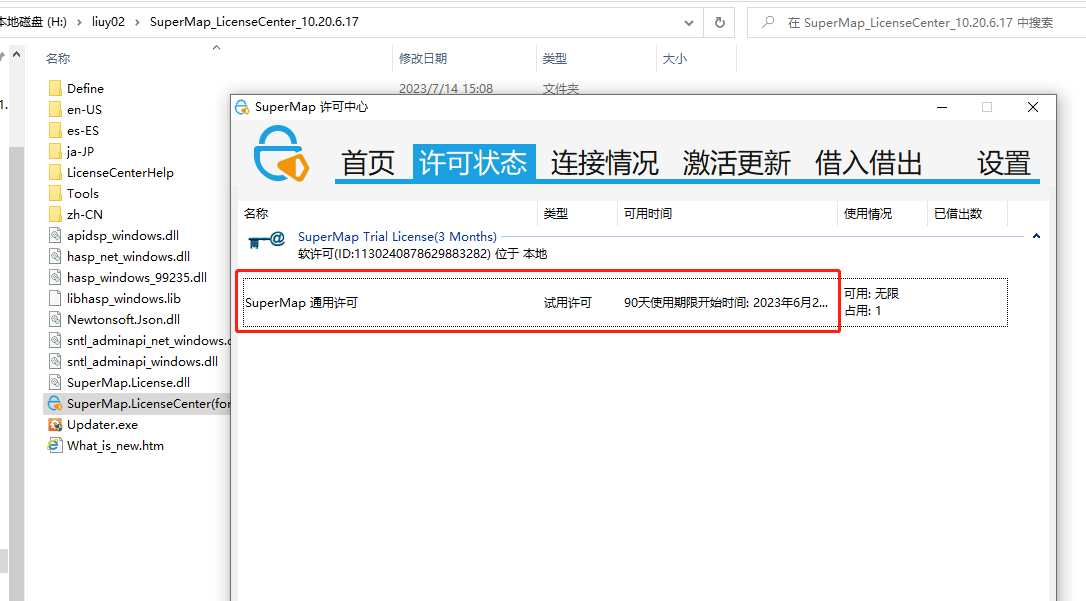The image size is (1086, 601).
Task: Click the liuy02 breadcrumb in address bar
Action: tap(109, 21)
